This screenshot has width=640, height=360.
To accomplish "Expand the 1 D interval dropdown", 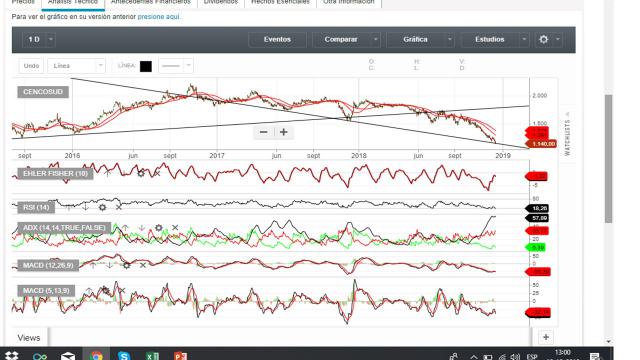I will [51, 40].
